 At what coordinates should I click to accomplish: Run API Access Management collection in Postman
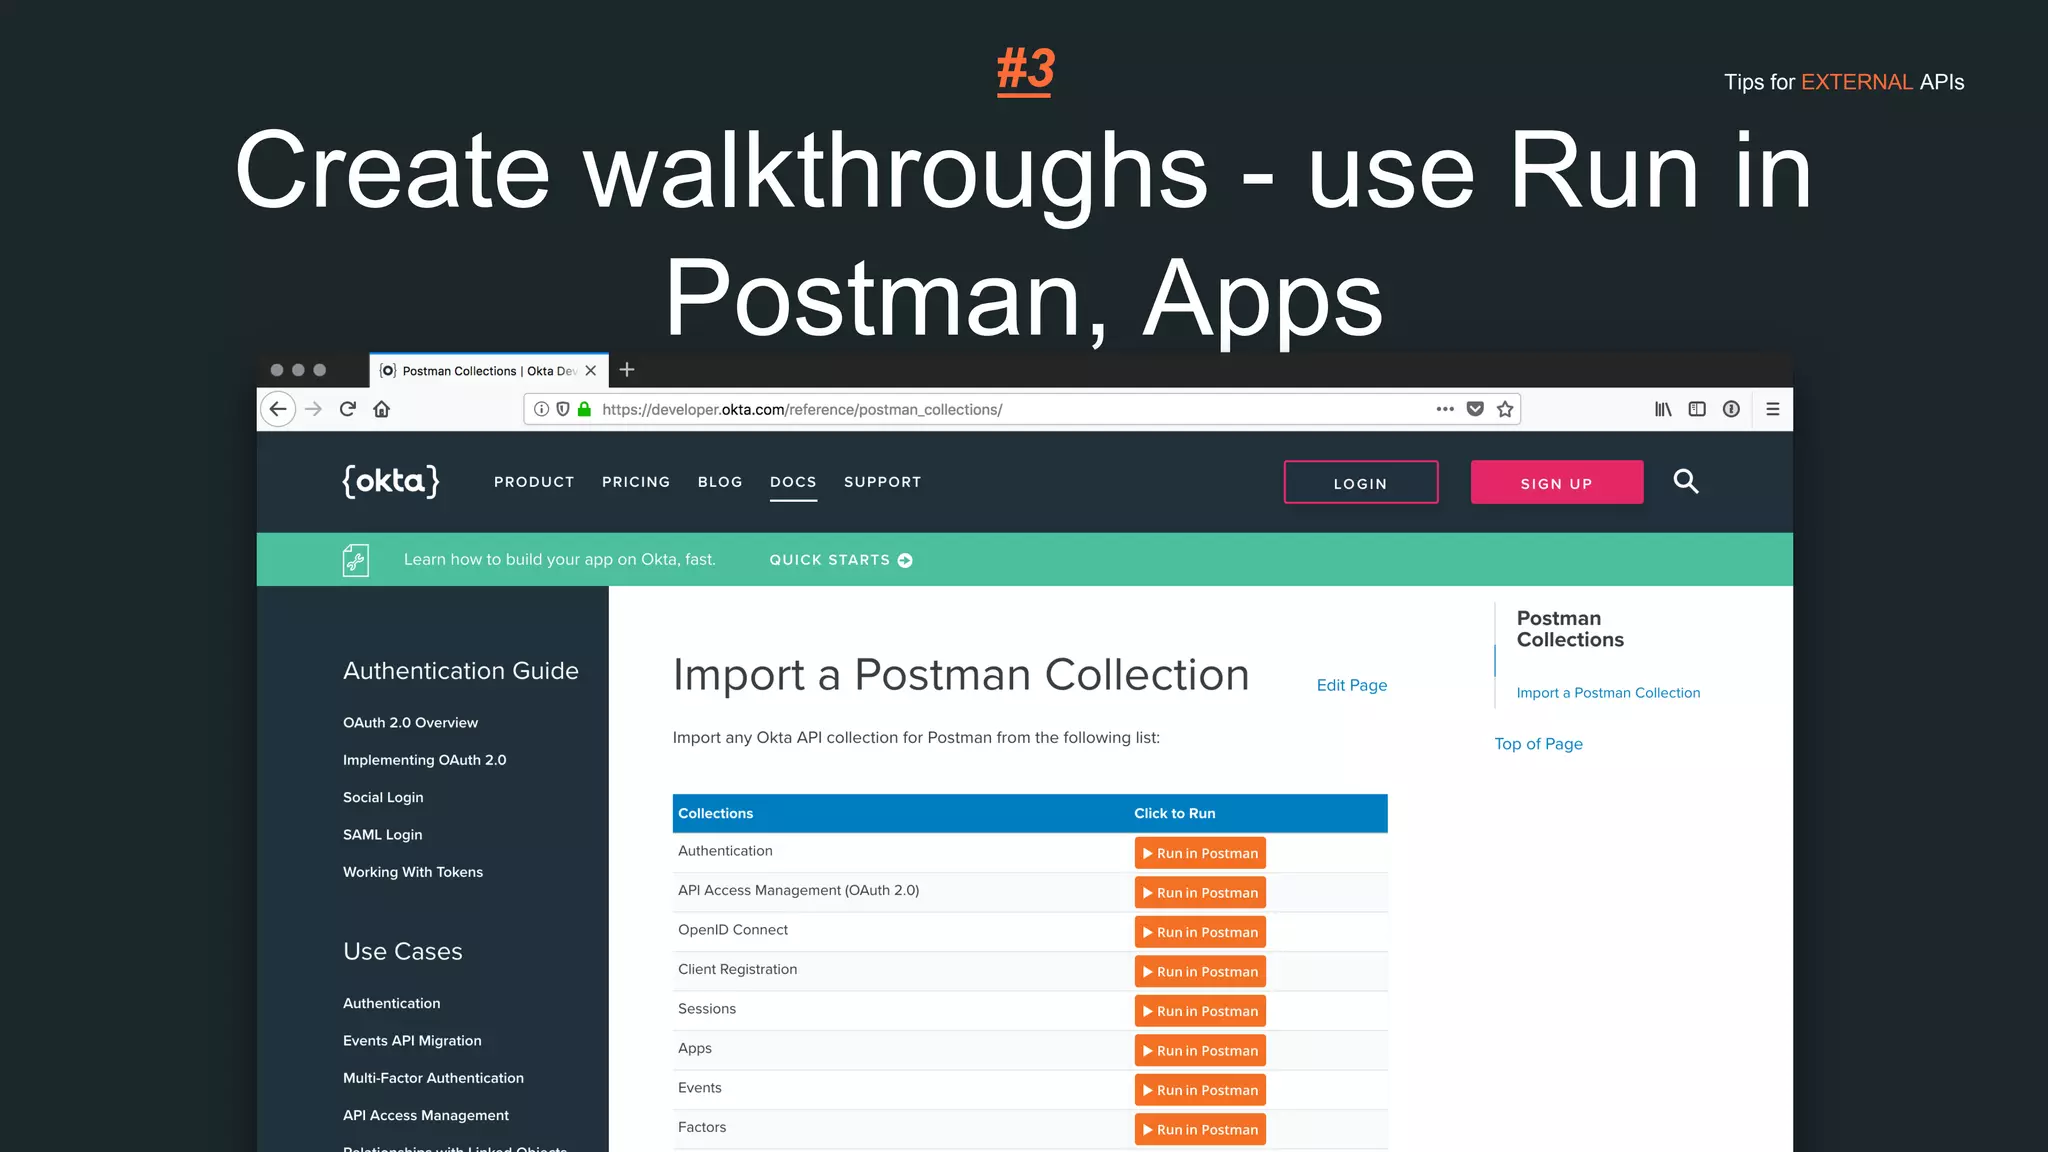tap(1200, 893)
